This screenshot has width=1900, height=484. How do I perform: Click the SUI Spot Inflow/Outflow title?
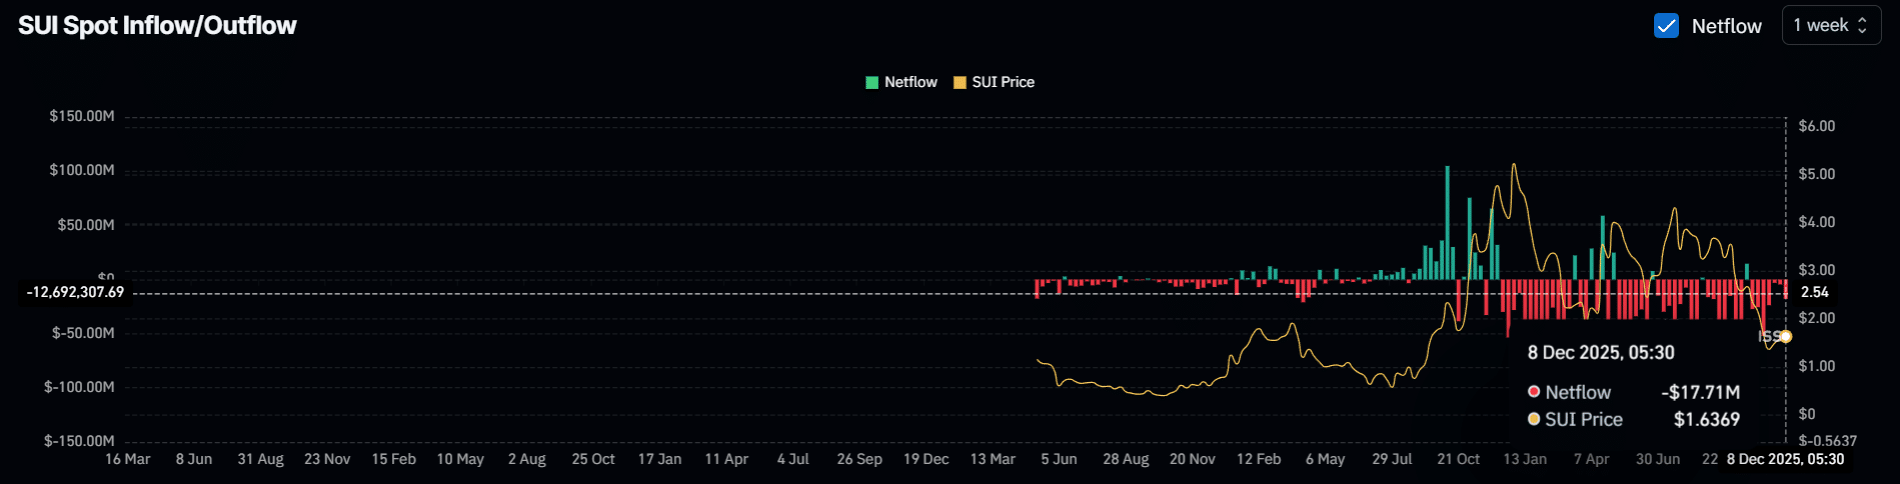tap(157, 26)
